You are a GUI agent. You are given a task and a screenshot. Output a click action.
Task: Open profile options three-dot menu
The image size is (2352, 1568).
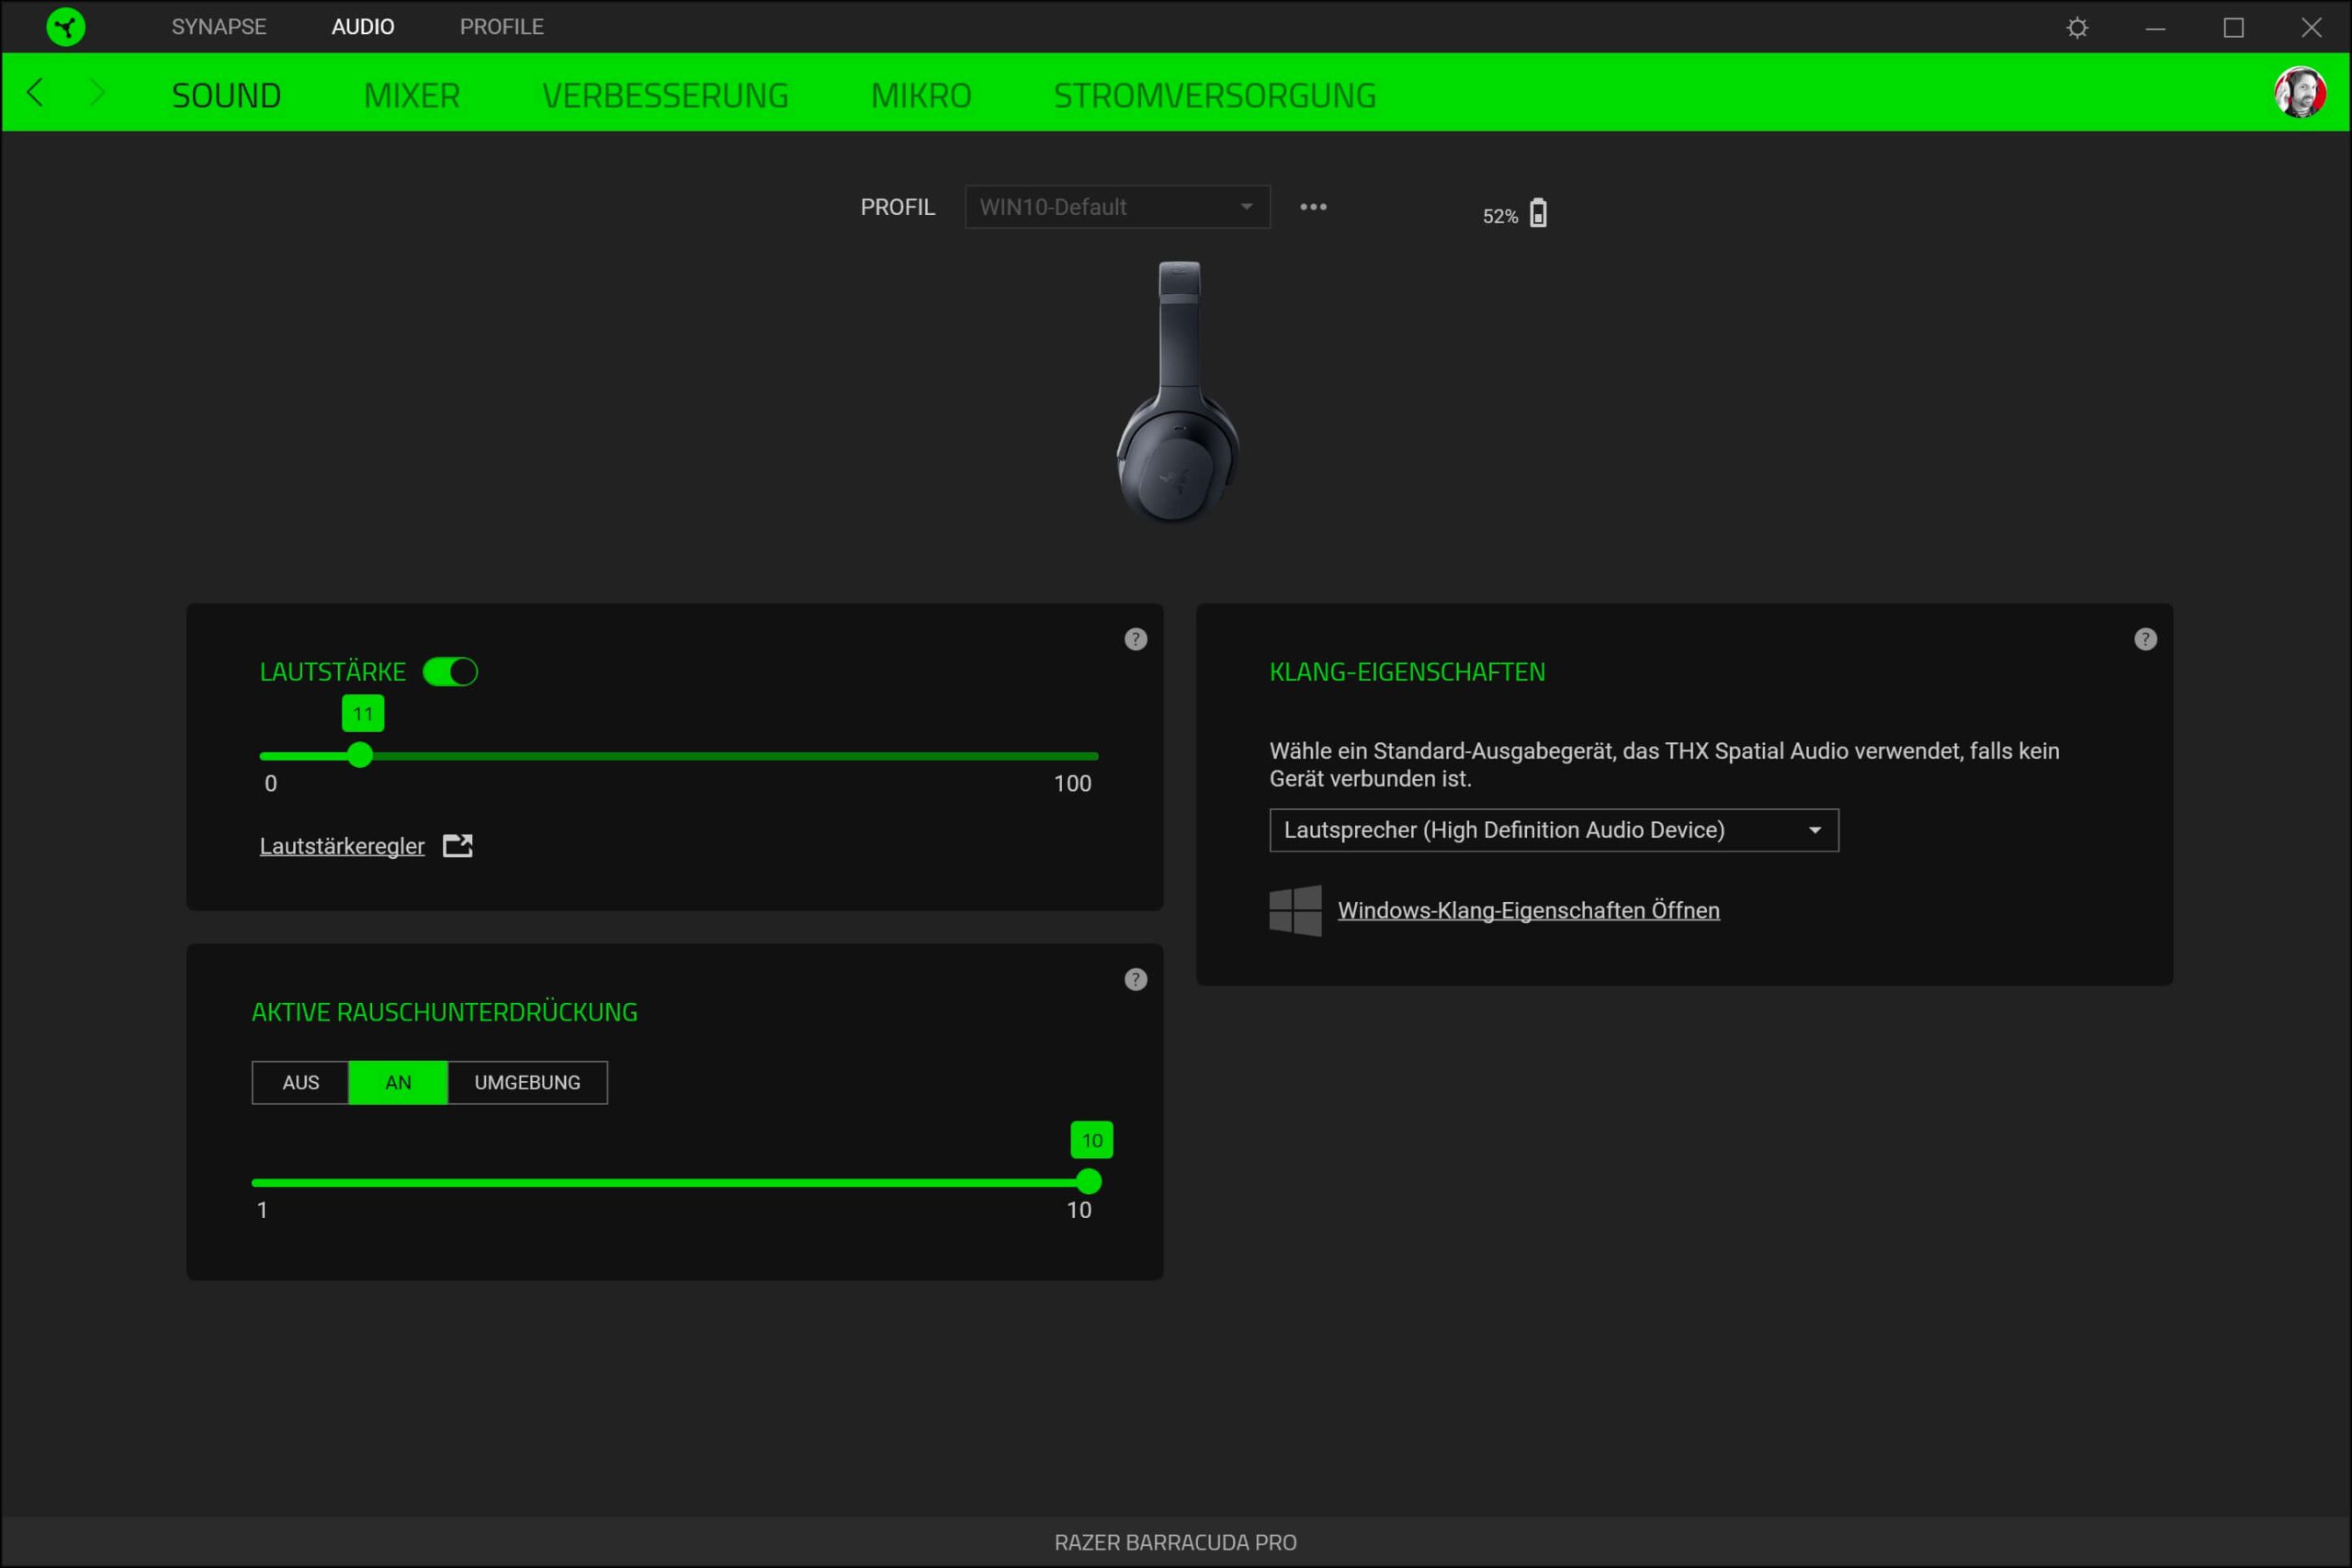1313,207
